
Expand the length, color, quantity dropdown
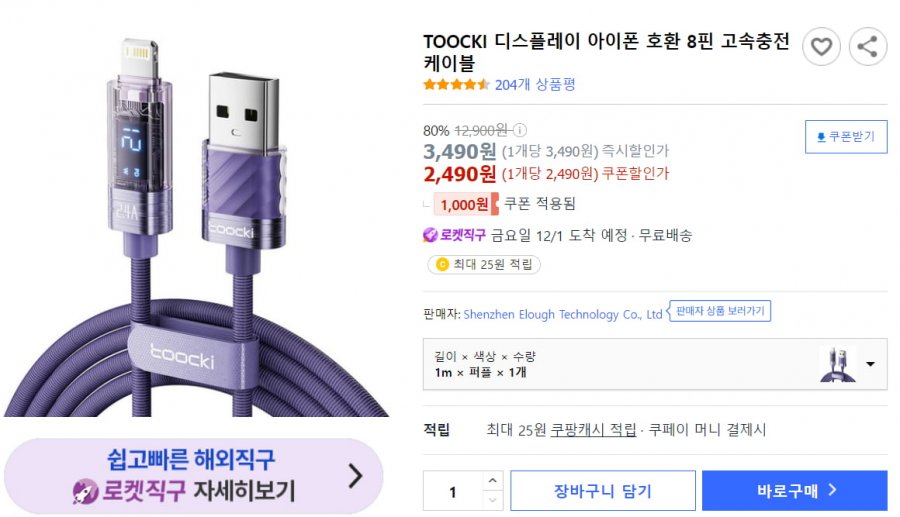[870, 364]
